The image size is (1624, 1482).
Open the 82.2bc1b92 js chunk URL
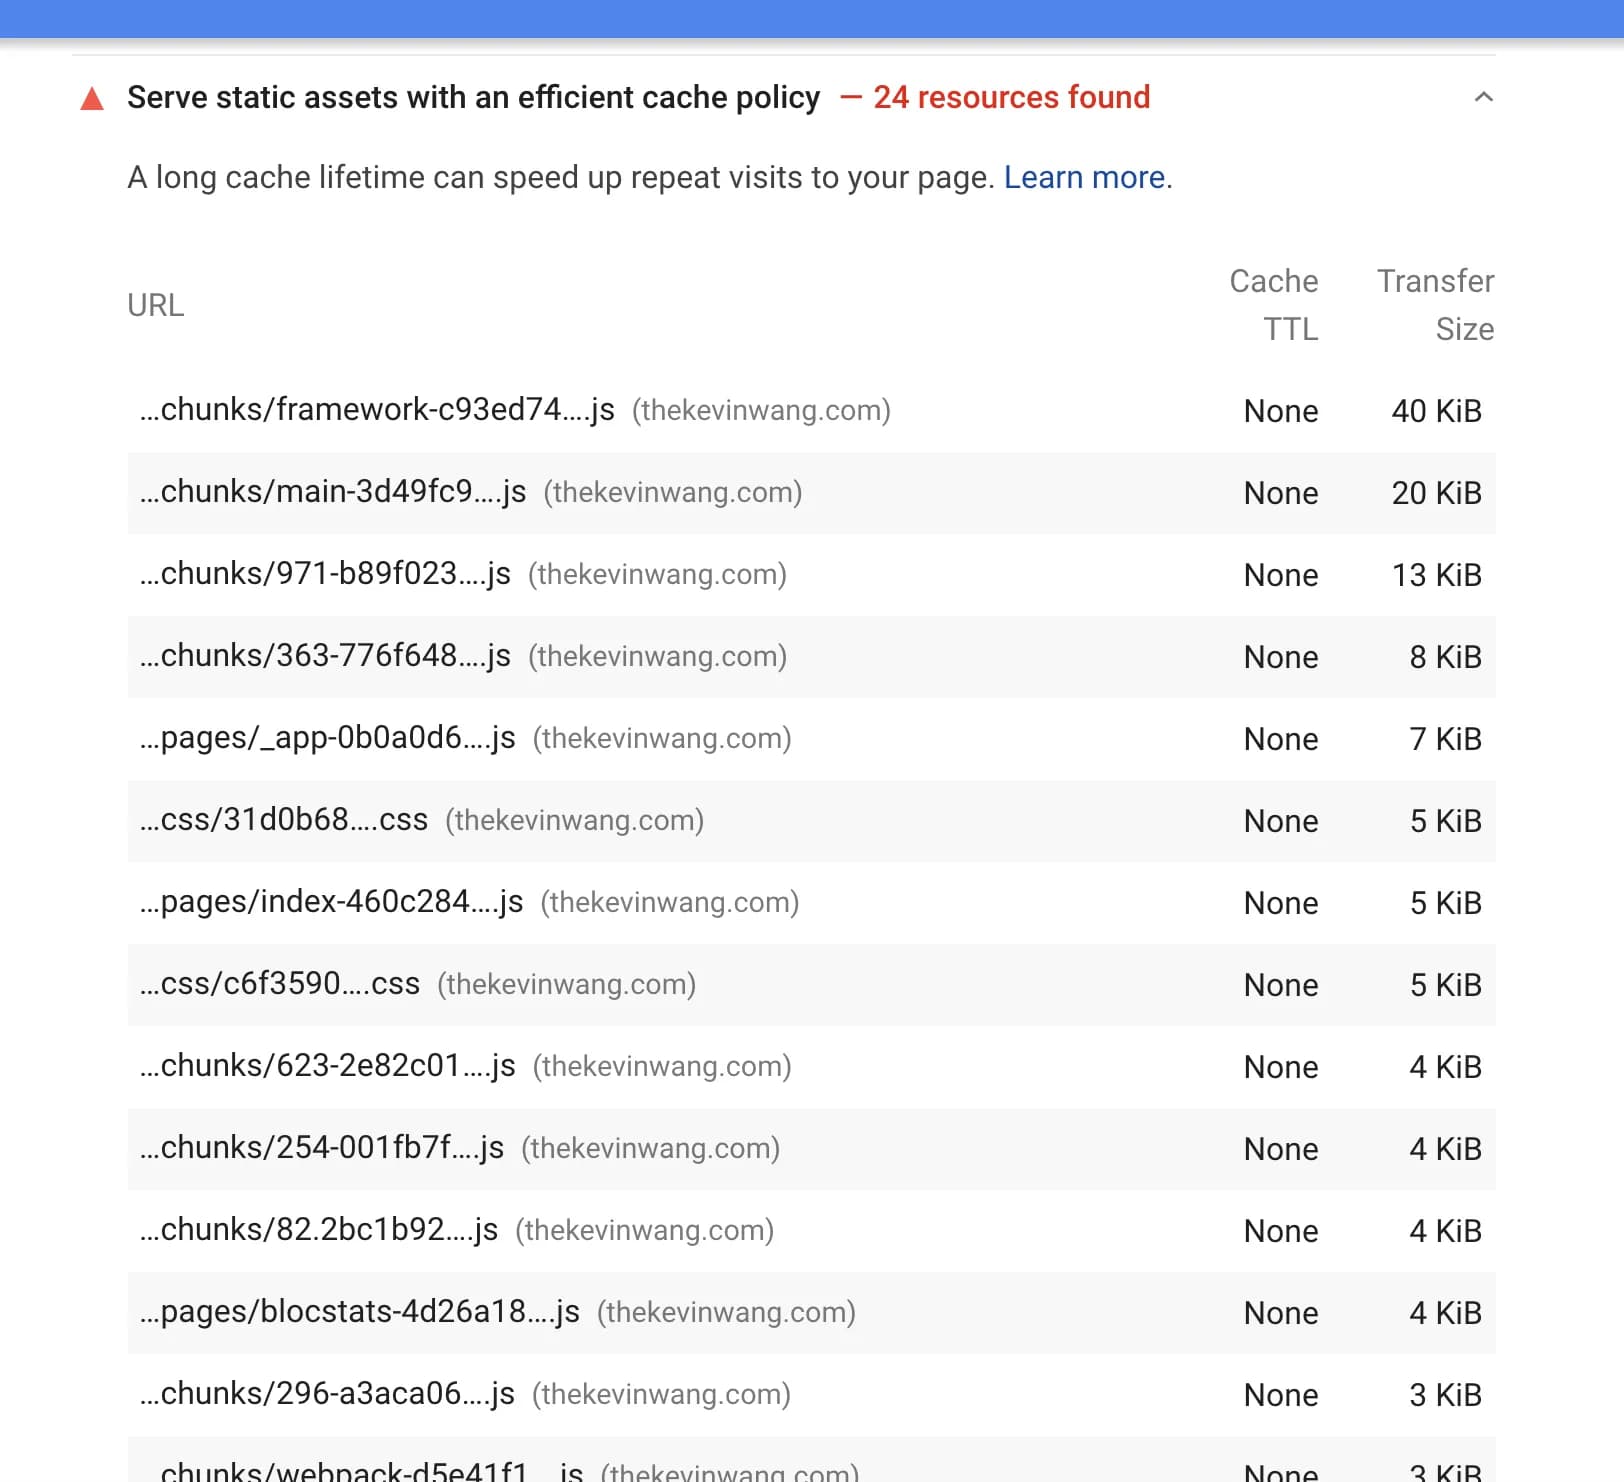319,1230
